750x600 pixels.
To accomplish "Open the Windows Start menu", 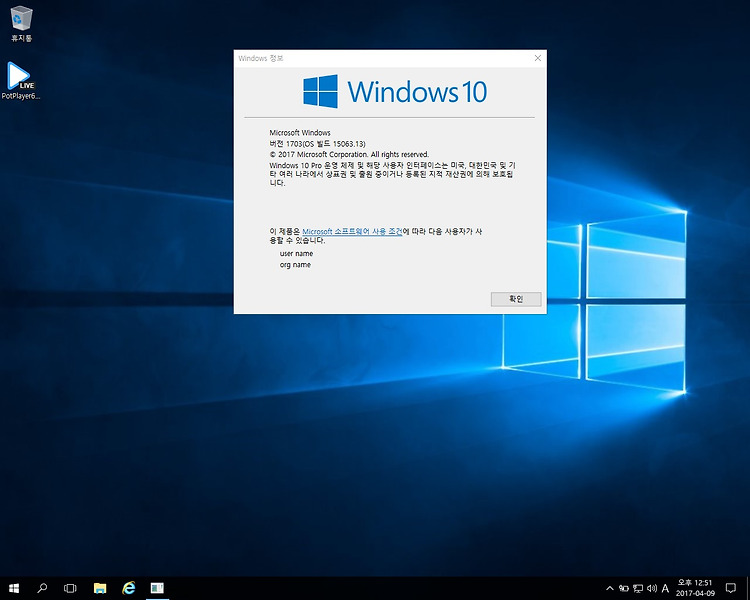I will (x=14, y=588).
